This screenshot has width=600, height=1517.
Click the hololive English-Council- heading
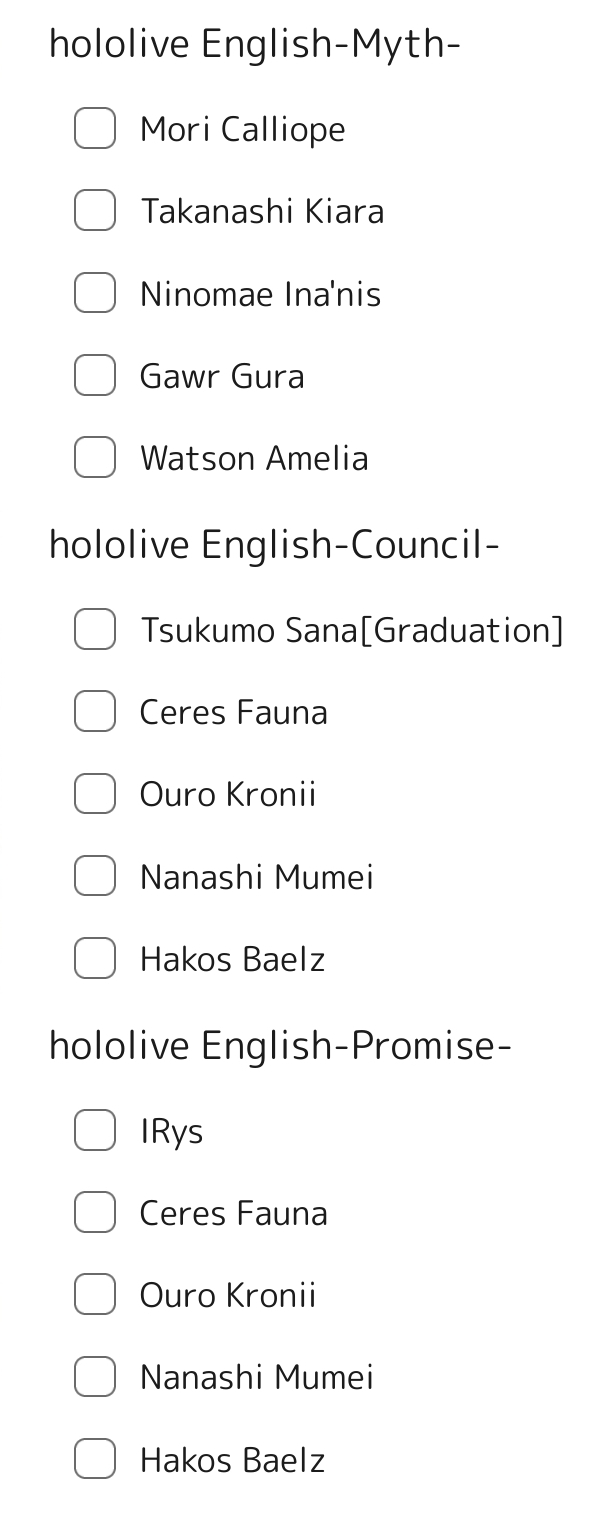(x=274, y=545)
